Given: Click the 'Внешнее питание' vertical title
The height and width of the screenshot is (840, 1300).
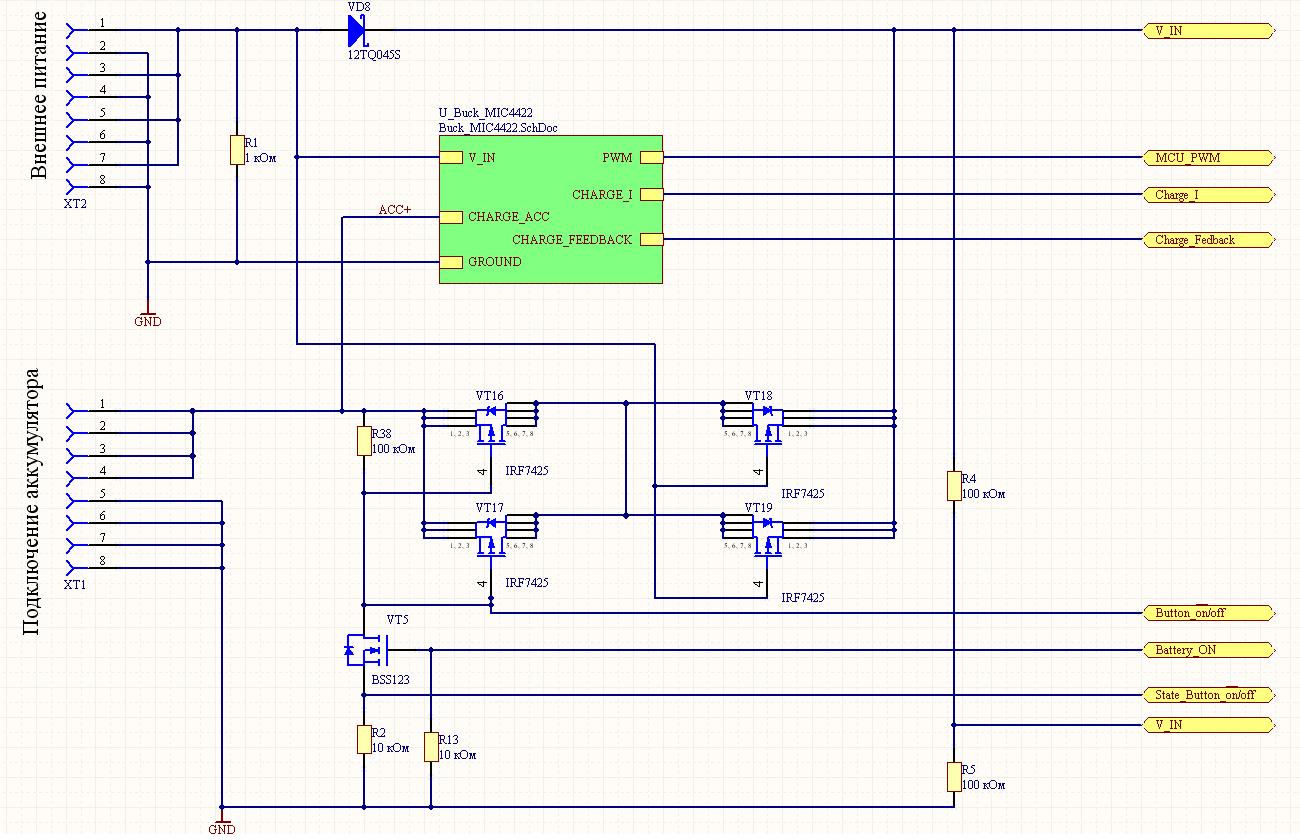Looking at the screenshot, I should pyautogui.click(x=38, y=96).
